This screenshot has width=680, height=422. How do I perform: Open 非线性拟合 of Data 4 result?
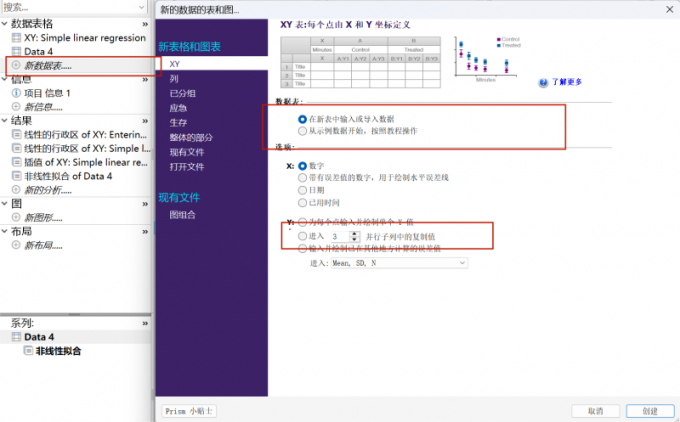(68, 176)
